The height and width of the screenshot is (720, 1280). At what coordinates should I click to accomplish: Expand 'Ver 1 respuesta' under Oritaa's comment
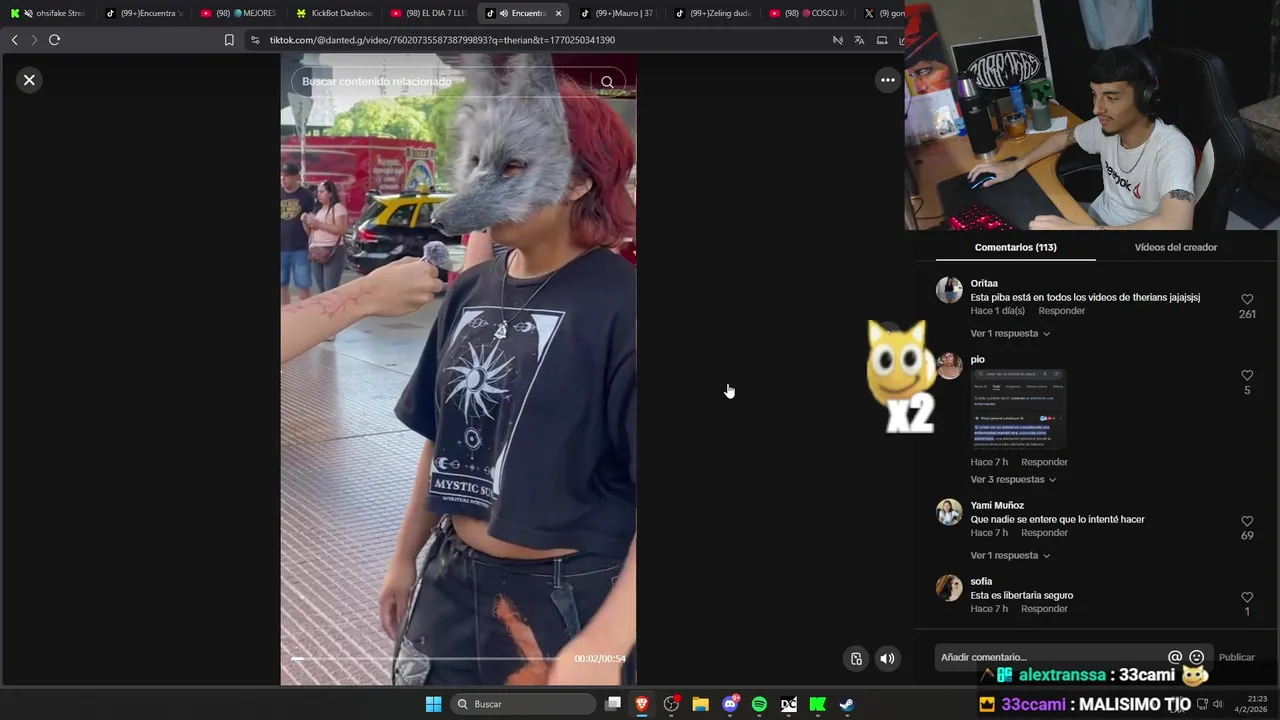(x=1010, y=333)
